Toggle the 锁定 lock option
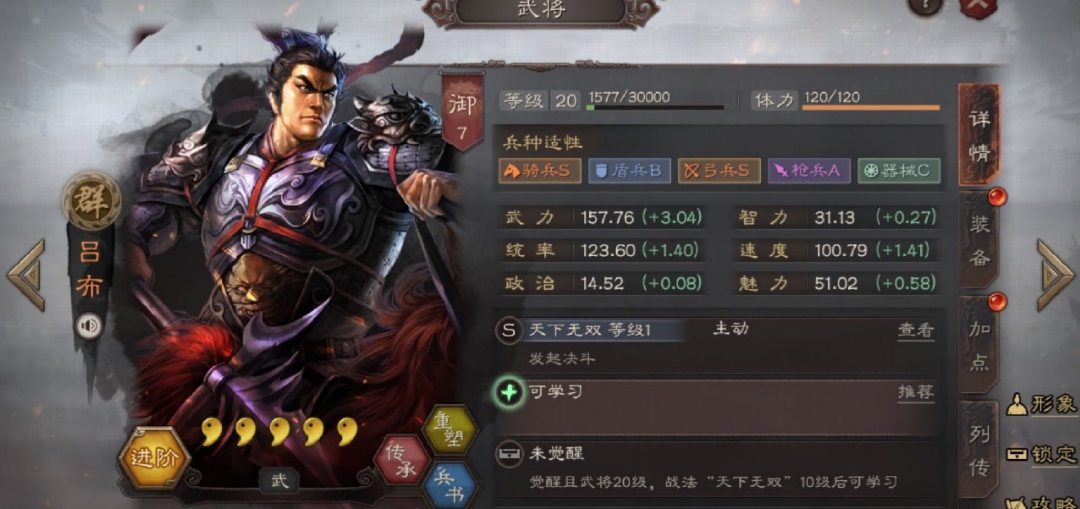The image size is (1080, 509). point(1043,454)
